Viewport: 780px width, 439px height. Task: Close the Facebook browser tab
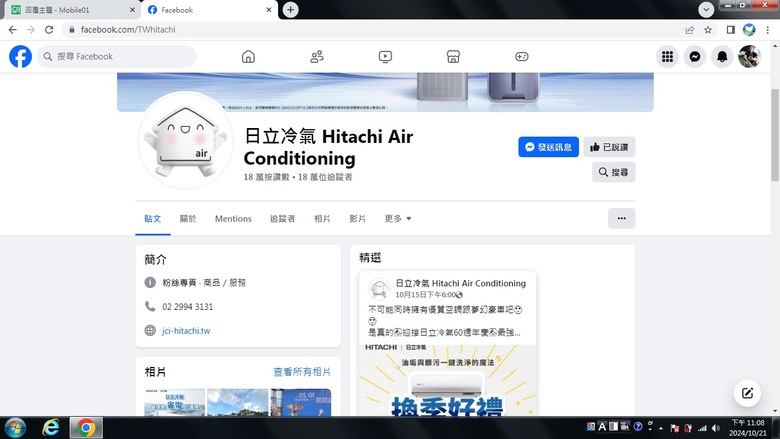coord(269,10)
